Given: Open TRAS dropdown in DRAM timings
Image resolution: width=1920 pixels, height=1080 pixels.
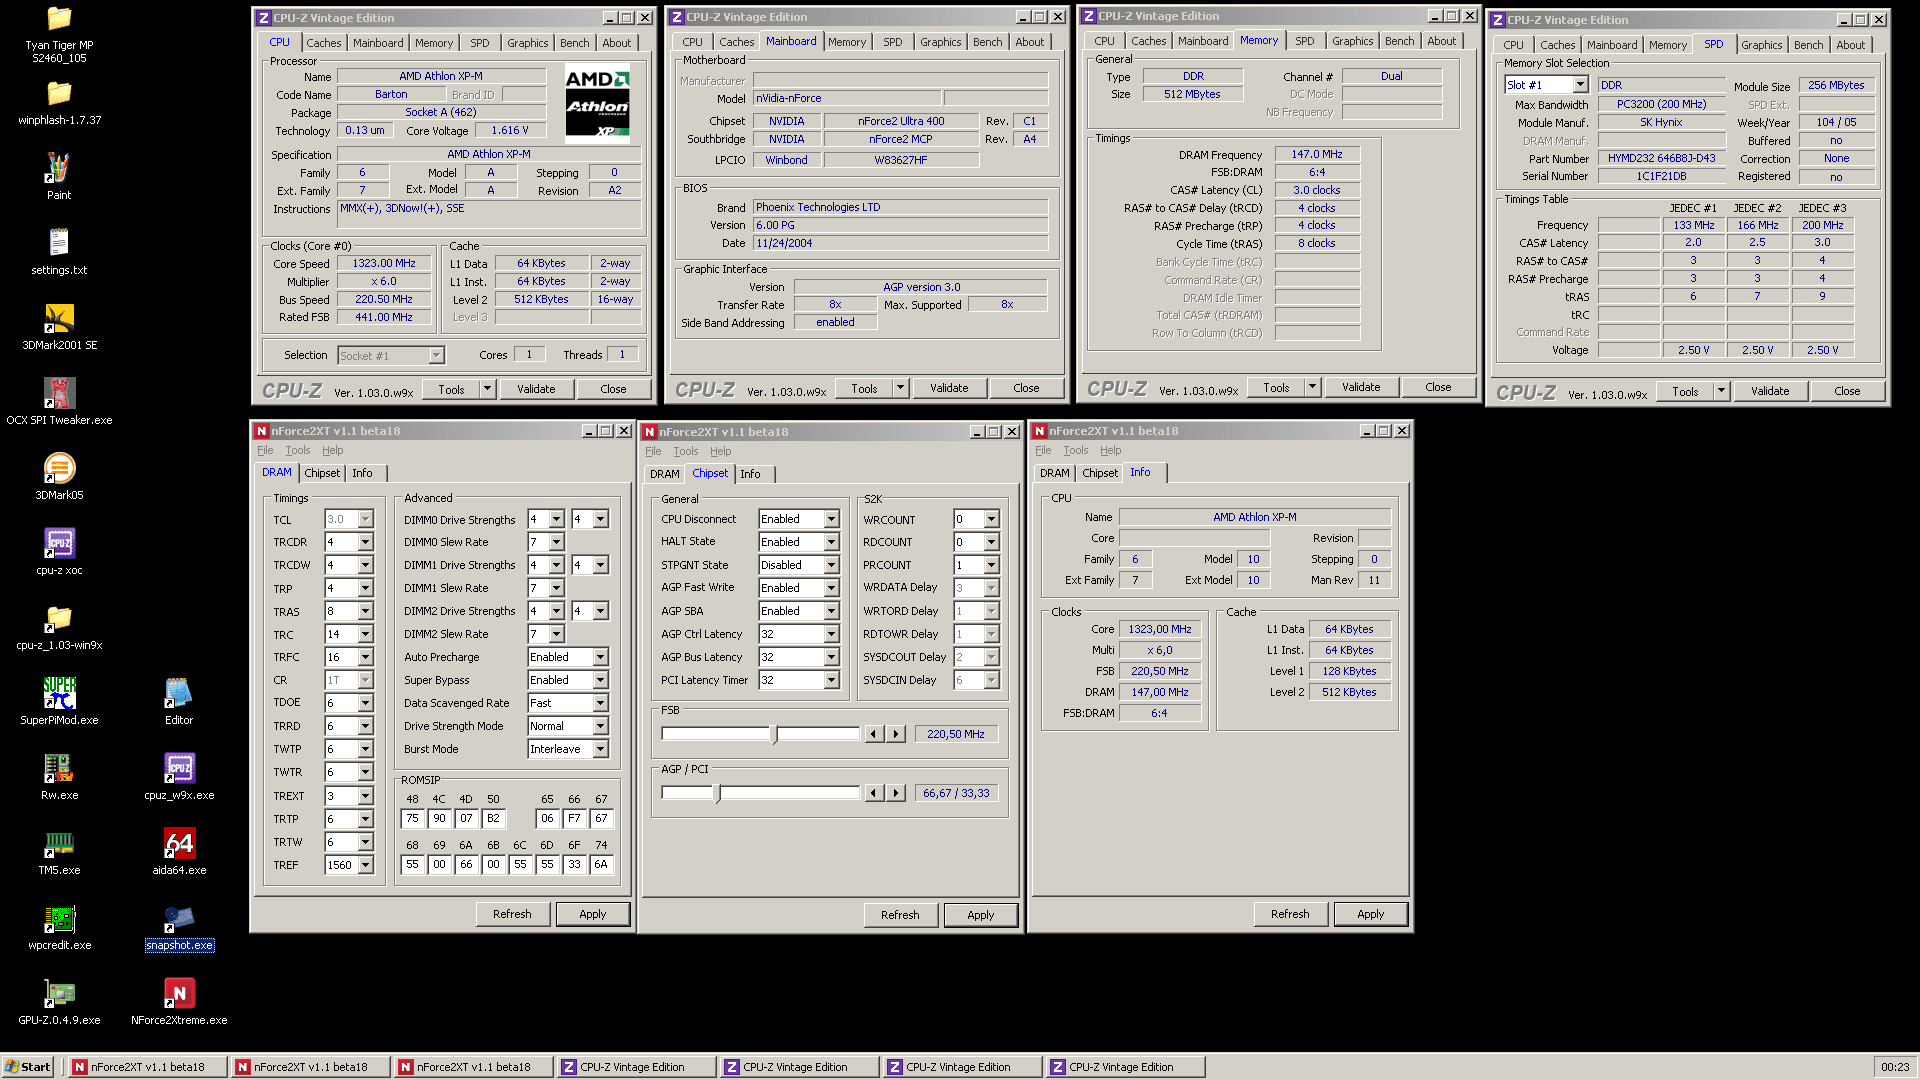Looking at the screenshot, I should [365, 611].
